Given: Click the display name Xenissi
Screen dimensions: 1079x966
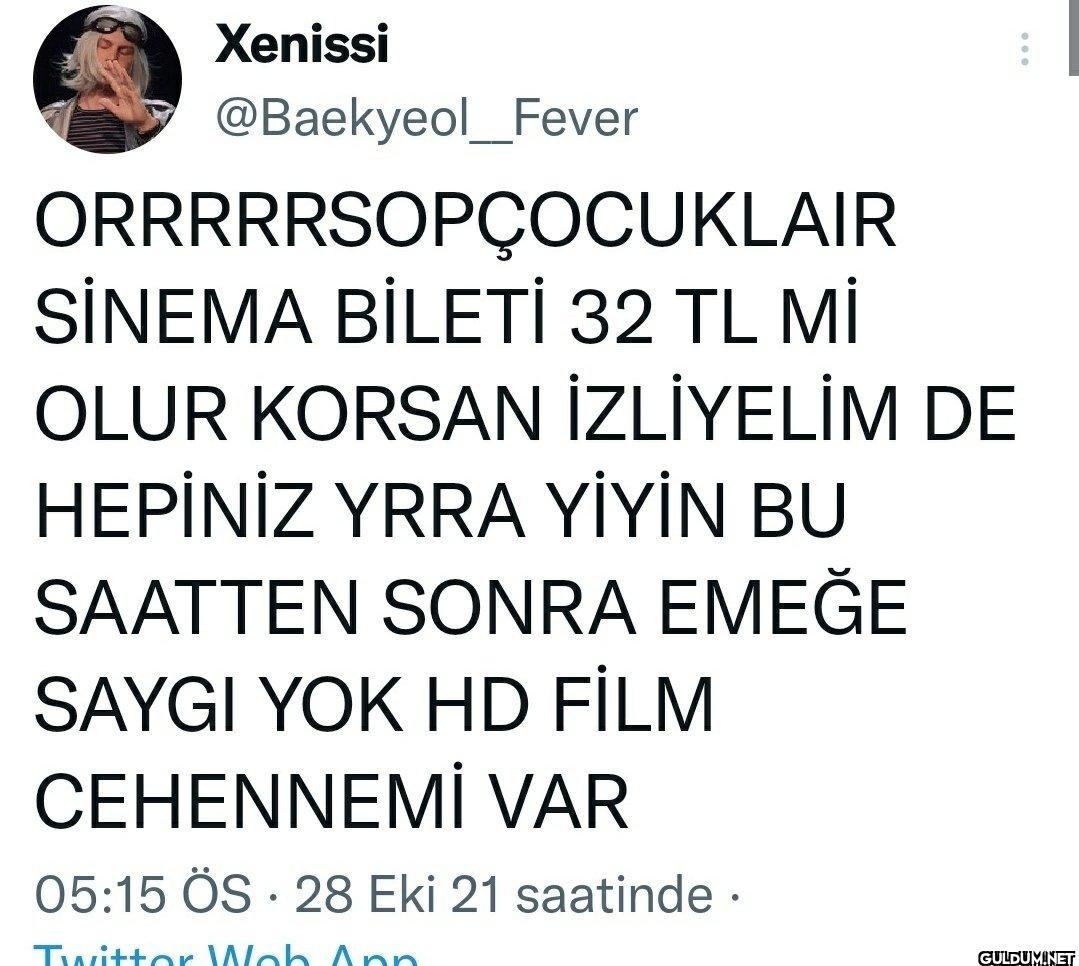Looking at the screenshot, I should [302, 44].
